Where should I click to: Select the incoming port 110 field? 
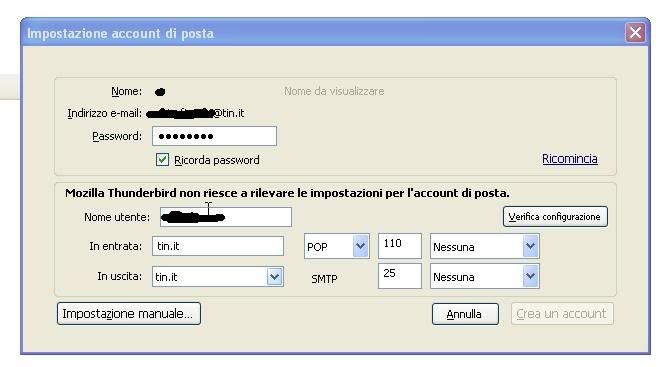(x=400, y=246)
